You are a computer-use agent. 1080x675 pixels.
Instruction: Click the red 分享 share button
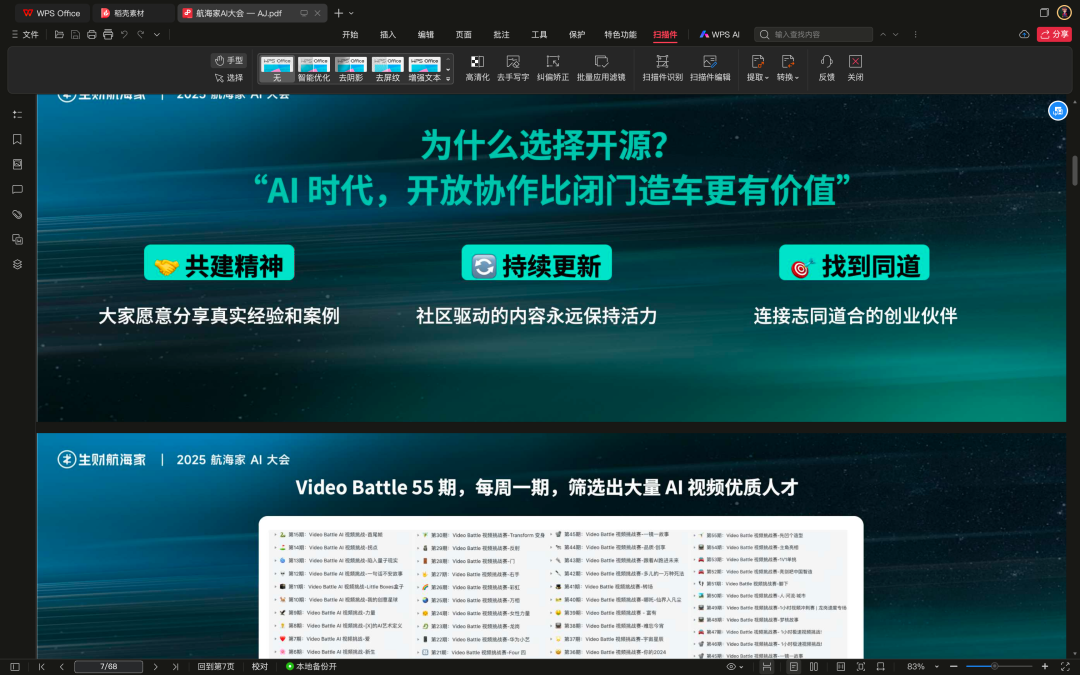[1054, 34]
